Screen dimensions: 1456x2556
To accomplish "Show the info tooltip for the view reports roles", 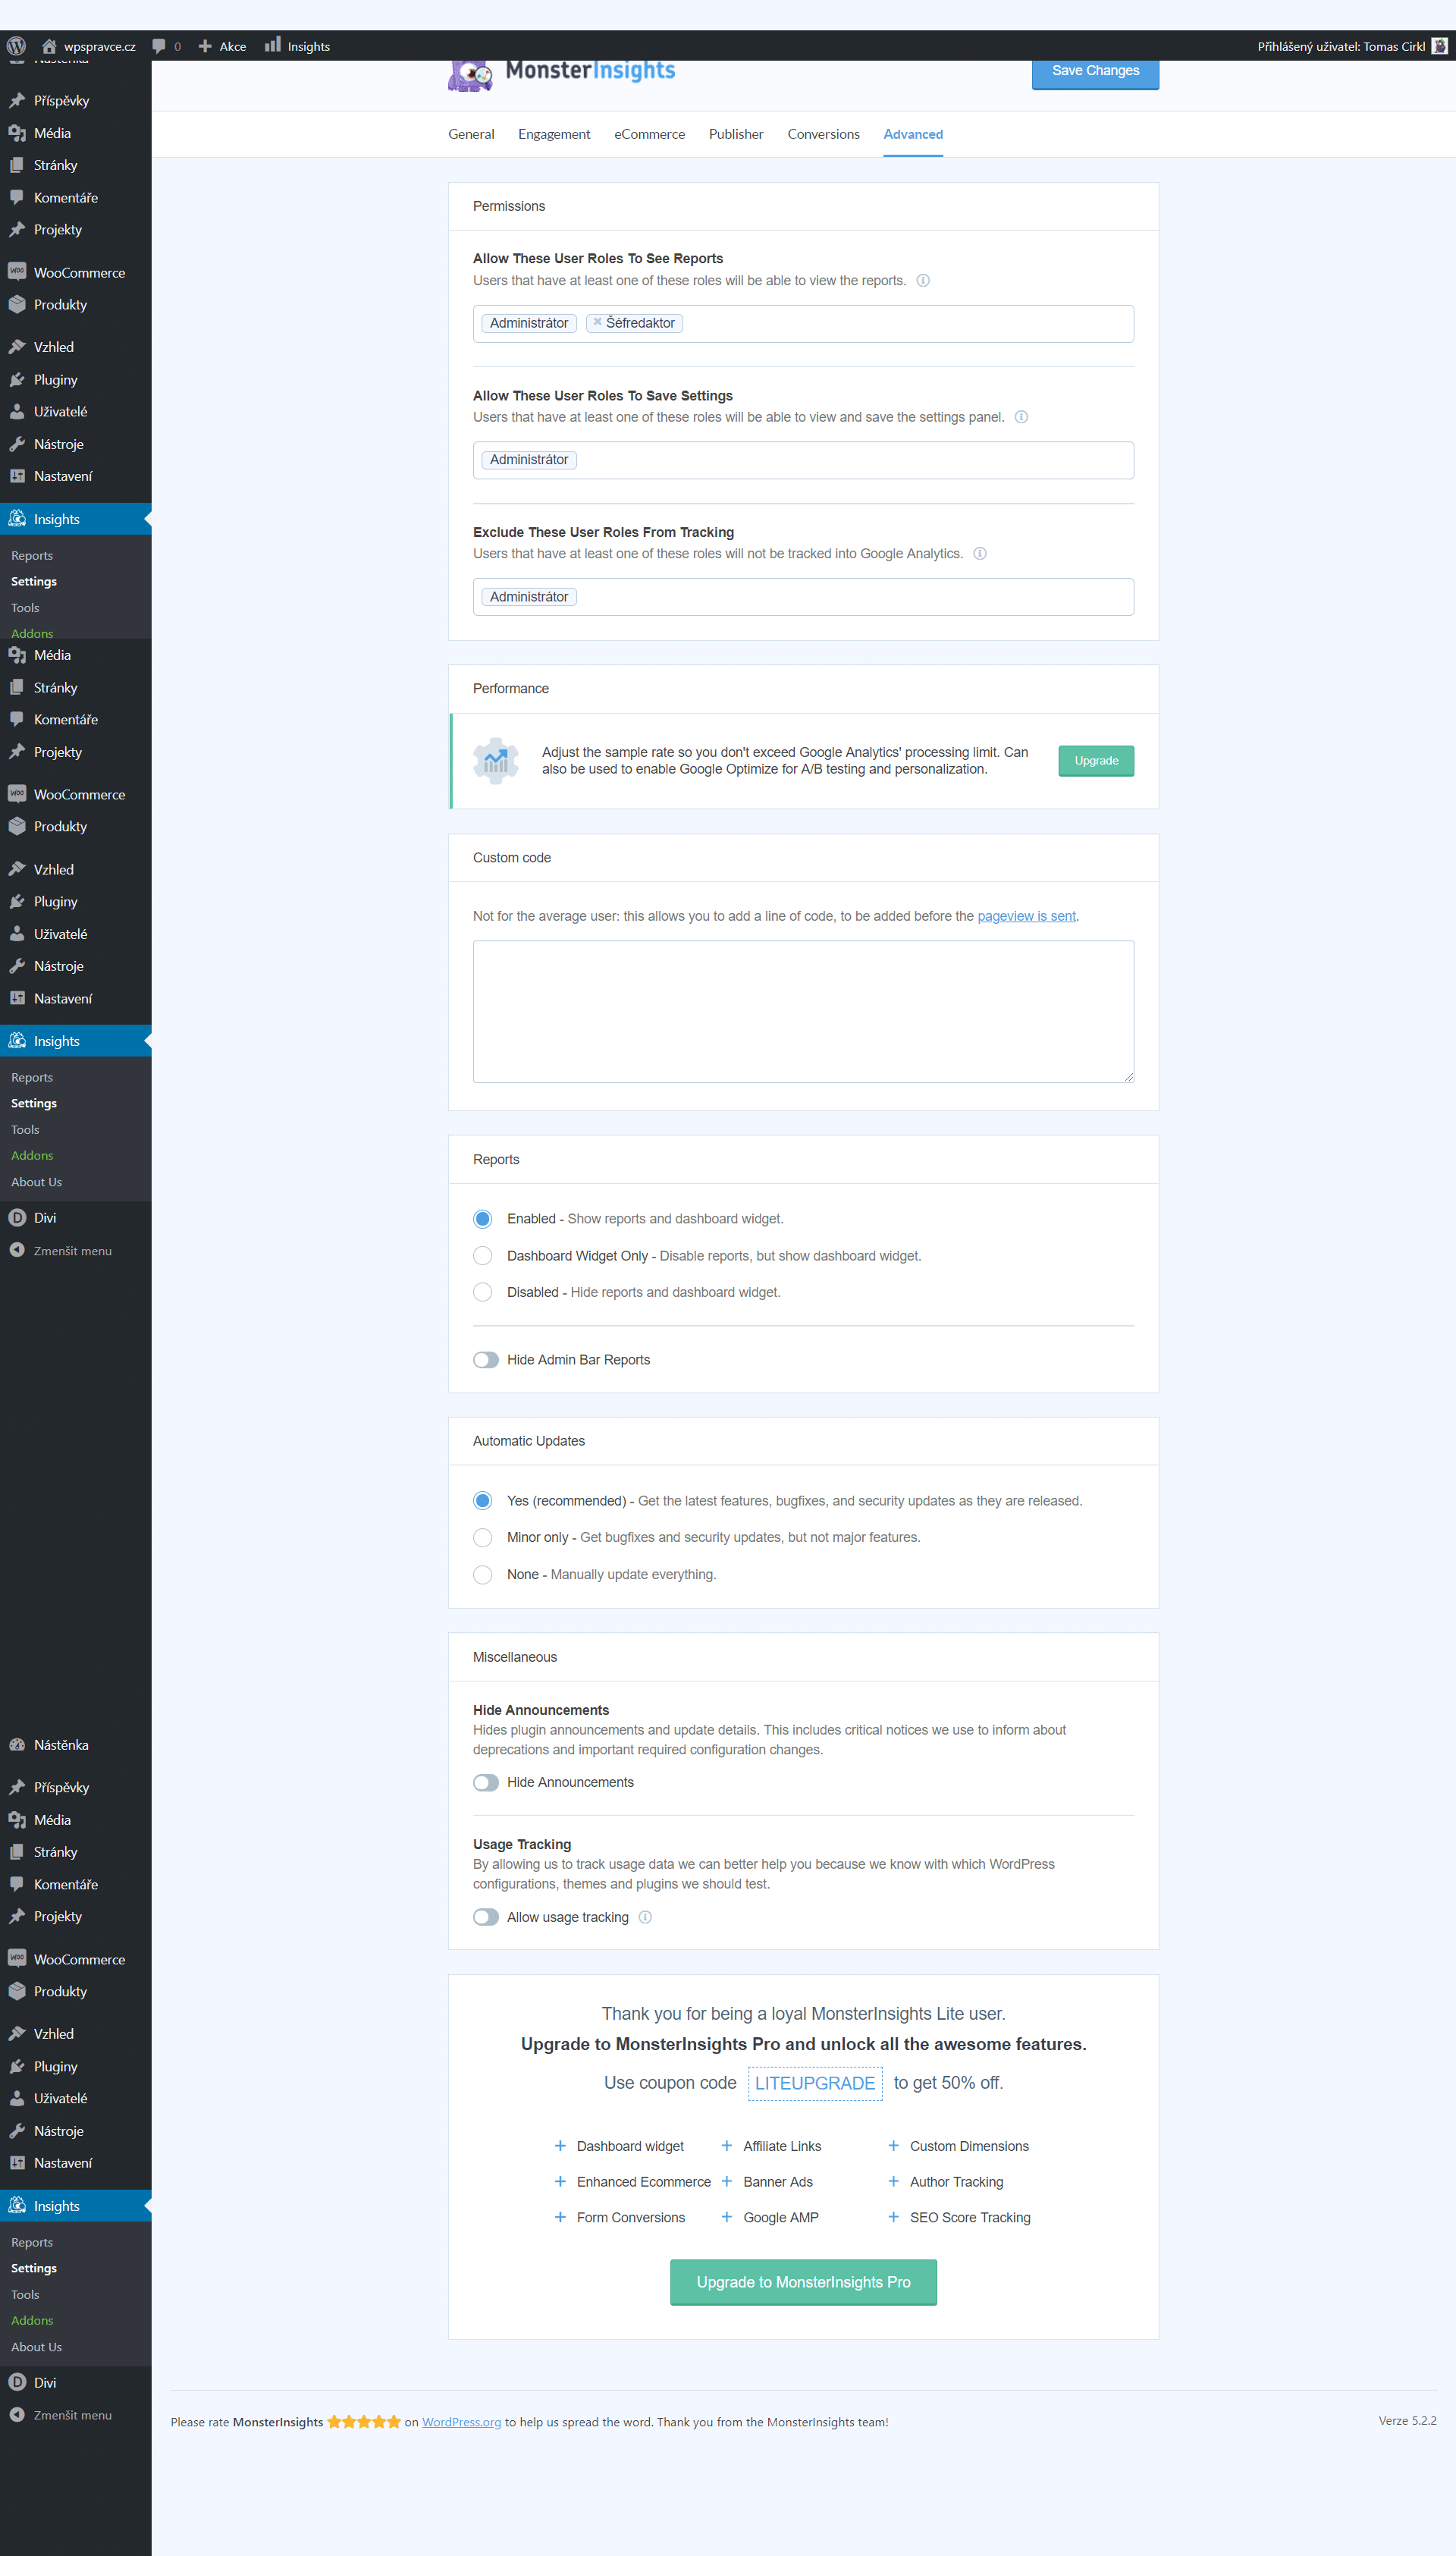I will pos(923,280).
